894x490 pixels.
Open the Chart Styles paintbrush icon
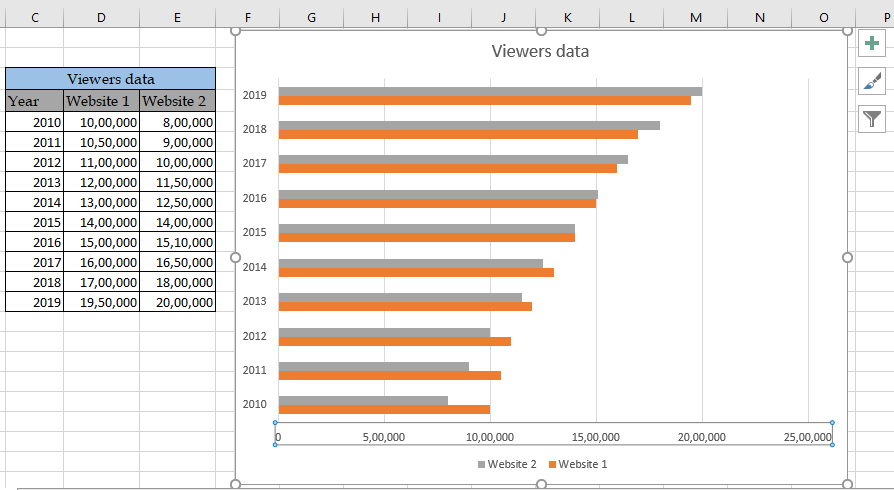[x=872, y=82]
